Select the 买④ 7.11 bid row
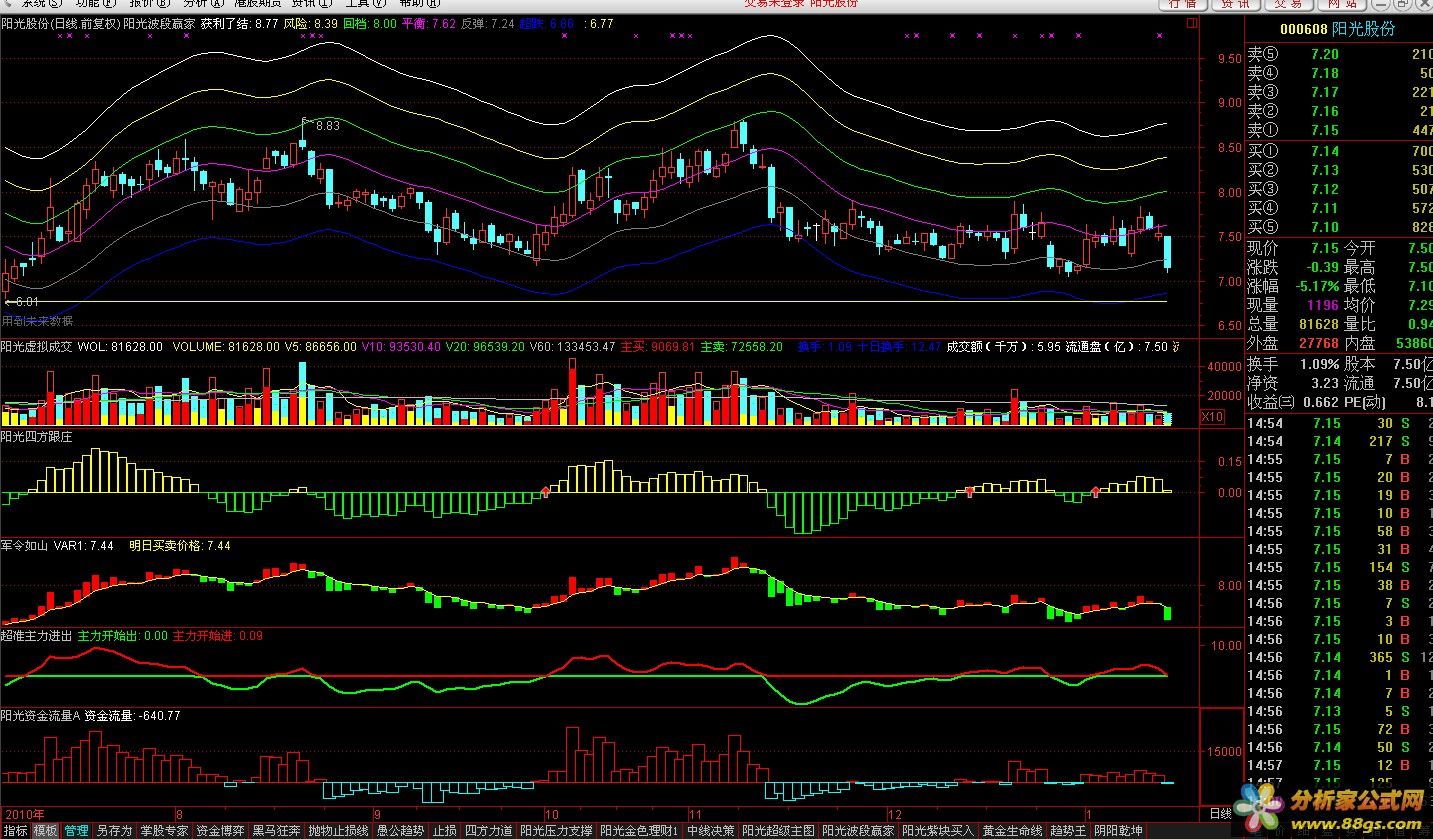 [x=1339, y=208]
